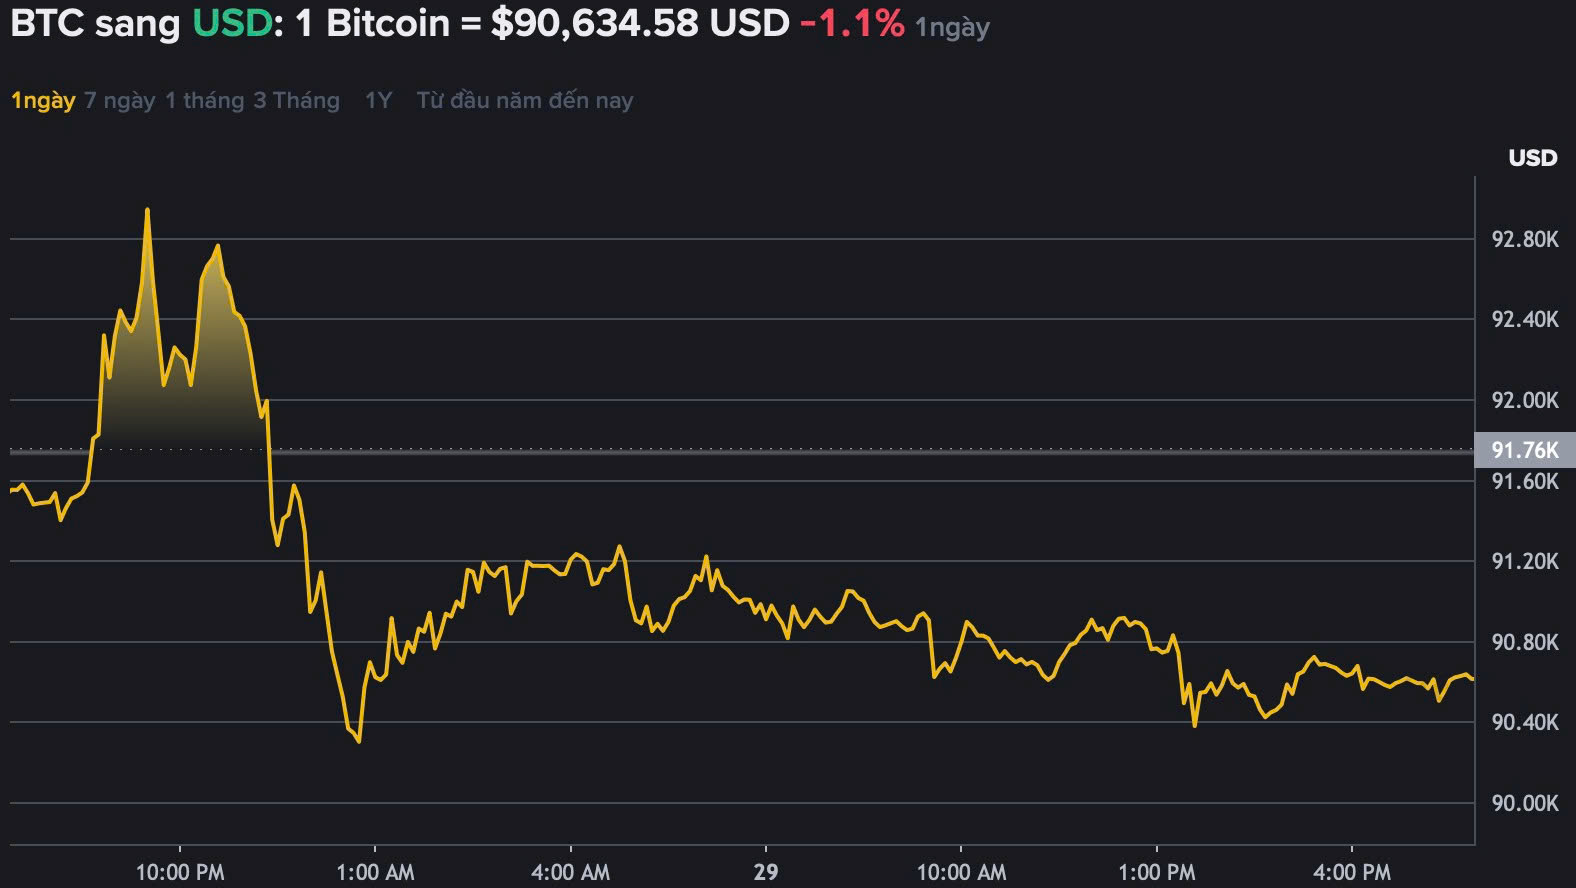Viewport: 1576px width, 888px height.
Task: Select the 1ngày time range tab
Action: coord(43,100)
